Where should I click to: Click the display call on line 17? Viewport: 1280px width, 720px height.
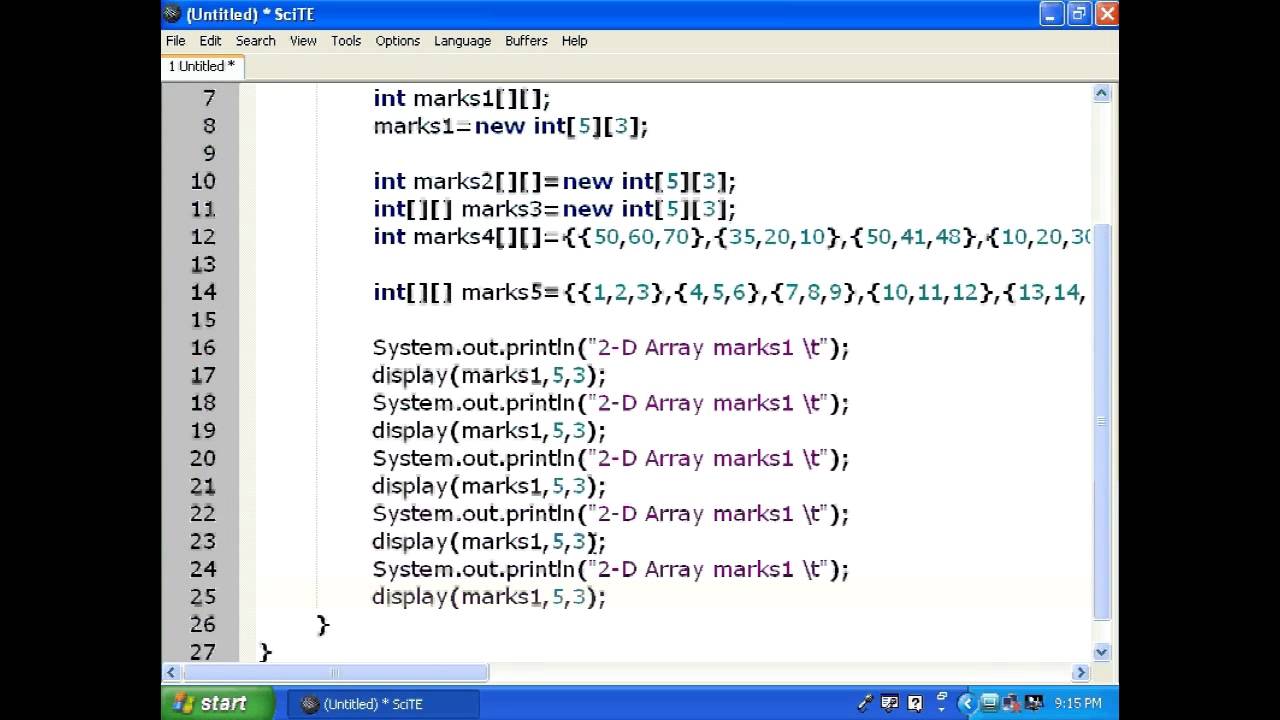tap(489, 375)
